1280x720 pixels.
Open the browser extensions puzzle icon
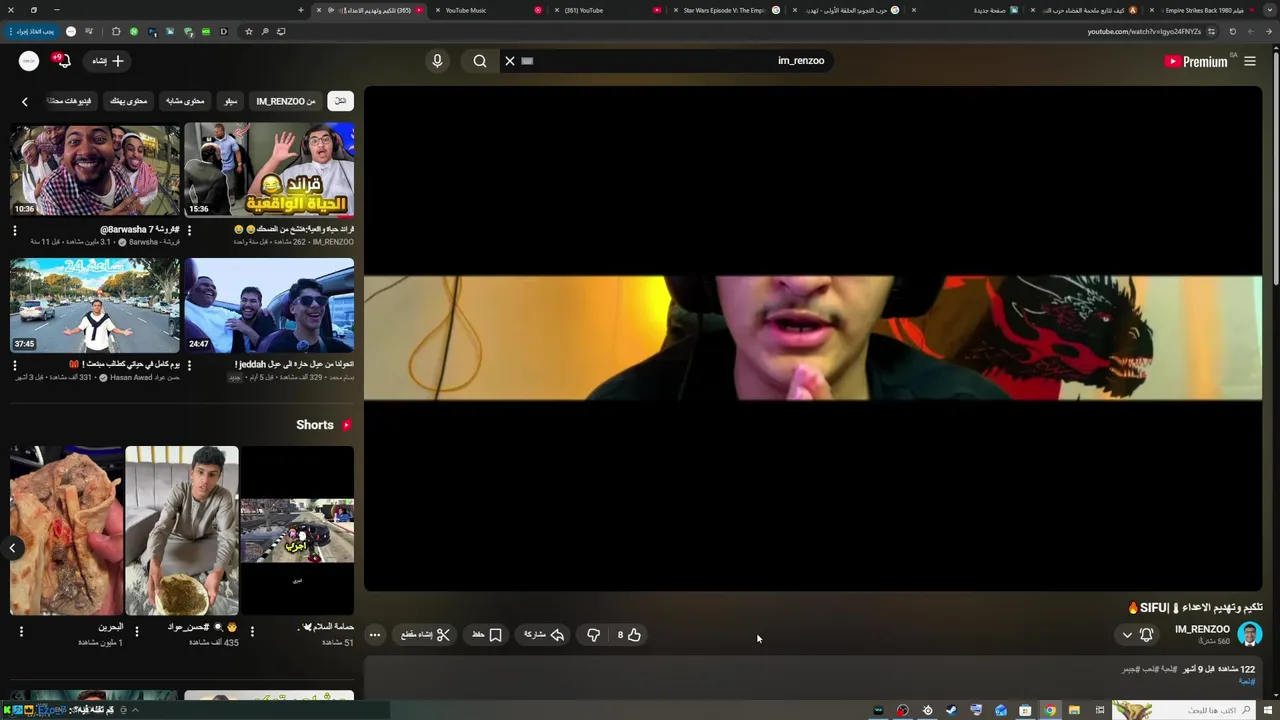[x=116, y=31]
